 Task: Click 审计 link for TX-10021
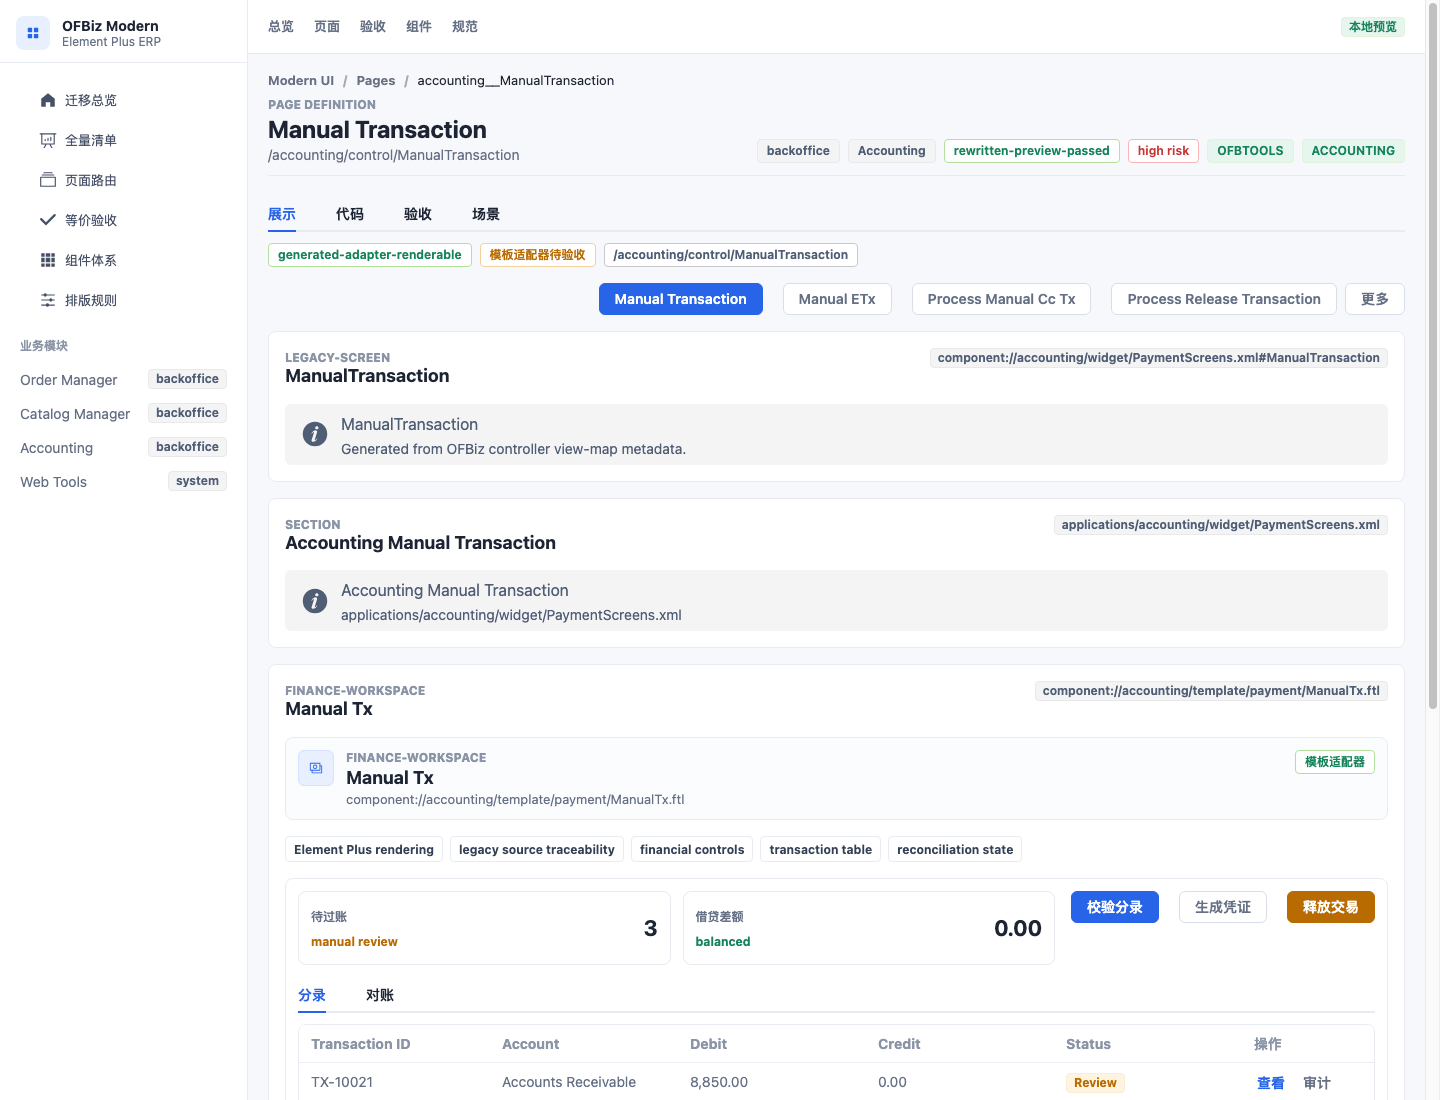(1317, 1083)
